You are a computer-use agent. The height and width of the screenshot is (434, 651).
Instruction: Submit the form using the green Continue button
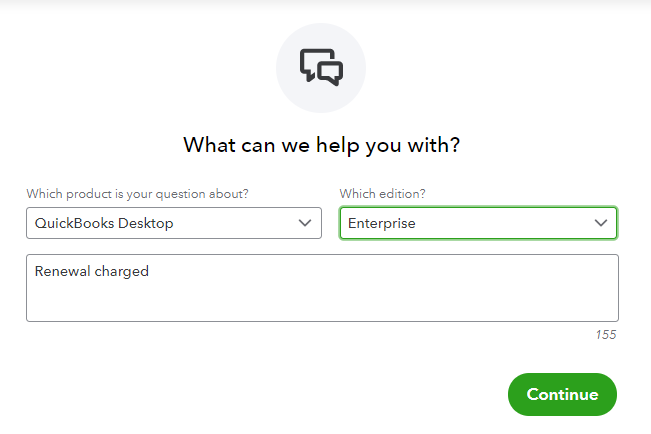point(562,394)
